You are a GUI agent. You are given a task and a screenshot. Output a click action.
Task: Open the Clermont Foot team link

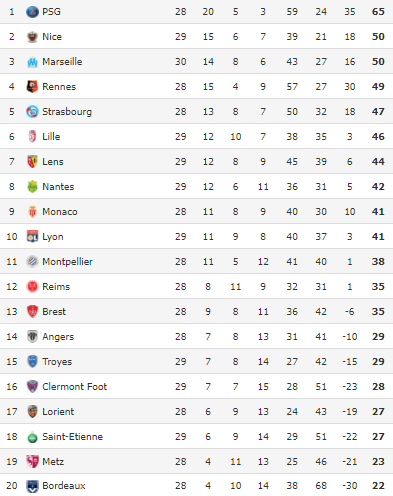(x=75, y=387)
